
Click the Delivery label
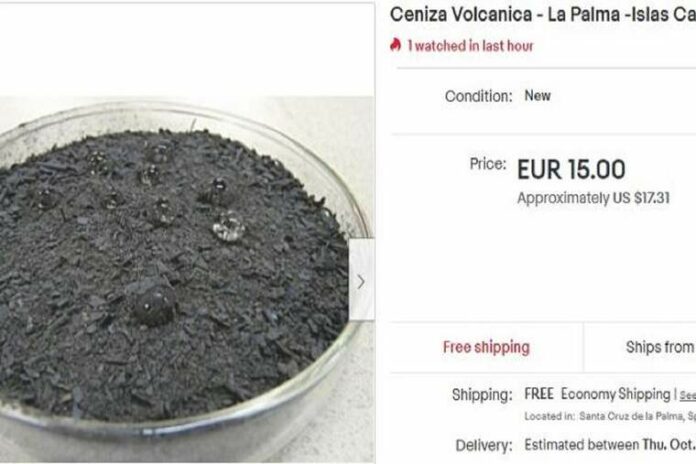tap(484, 445)
